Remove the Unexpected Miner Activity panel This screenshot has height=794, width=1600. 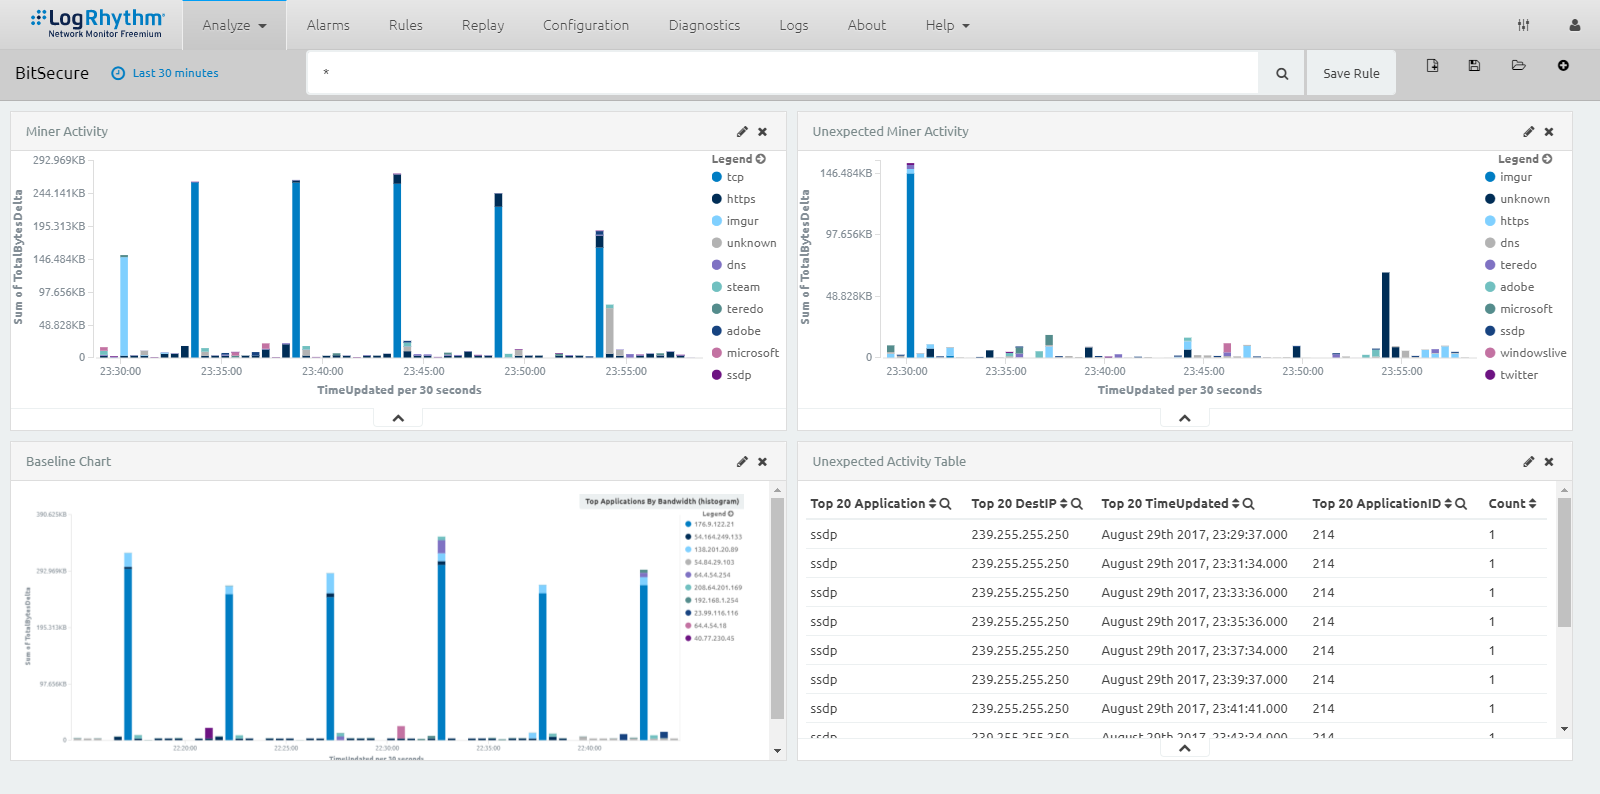point(1549,131)
